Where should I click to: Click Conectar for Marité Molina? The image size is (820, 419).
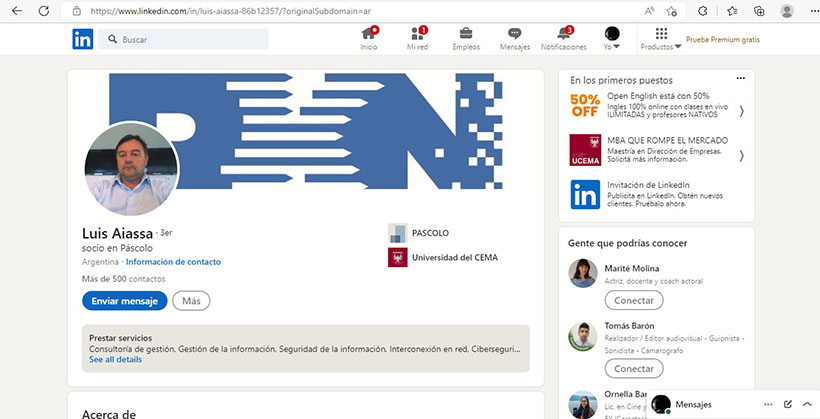click(634, 300)
